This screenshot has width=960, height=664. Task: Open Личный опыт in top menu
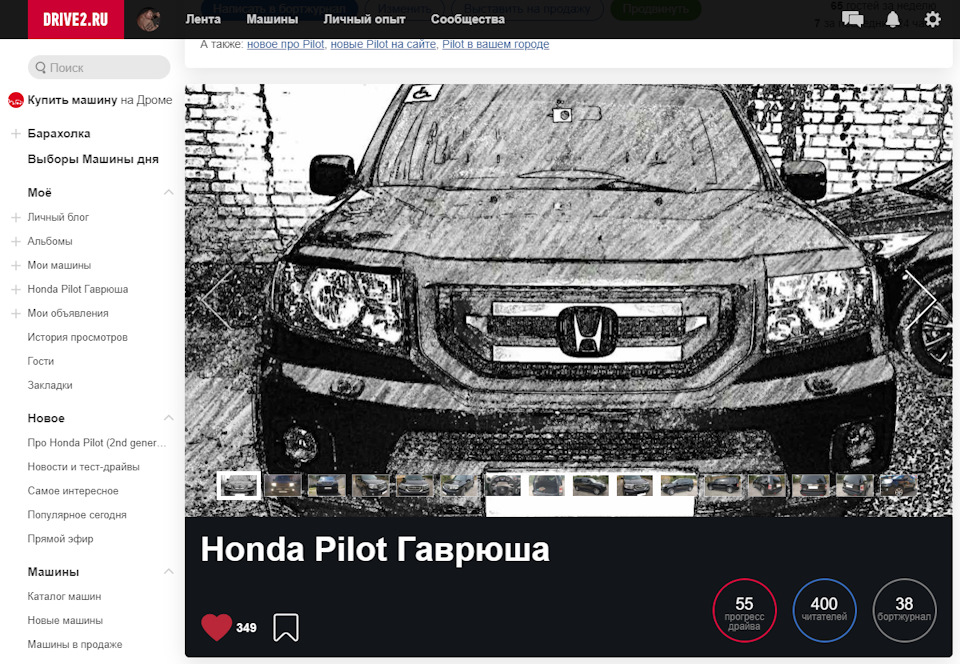[x=364, y=20]
